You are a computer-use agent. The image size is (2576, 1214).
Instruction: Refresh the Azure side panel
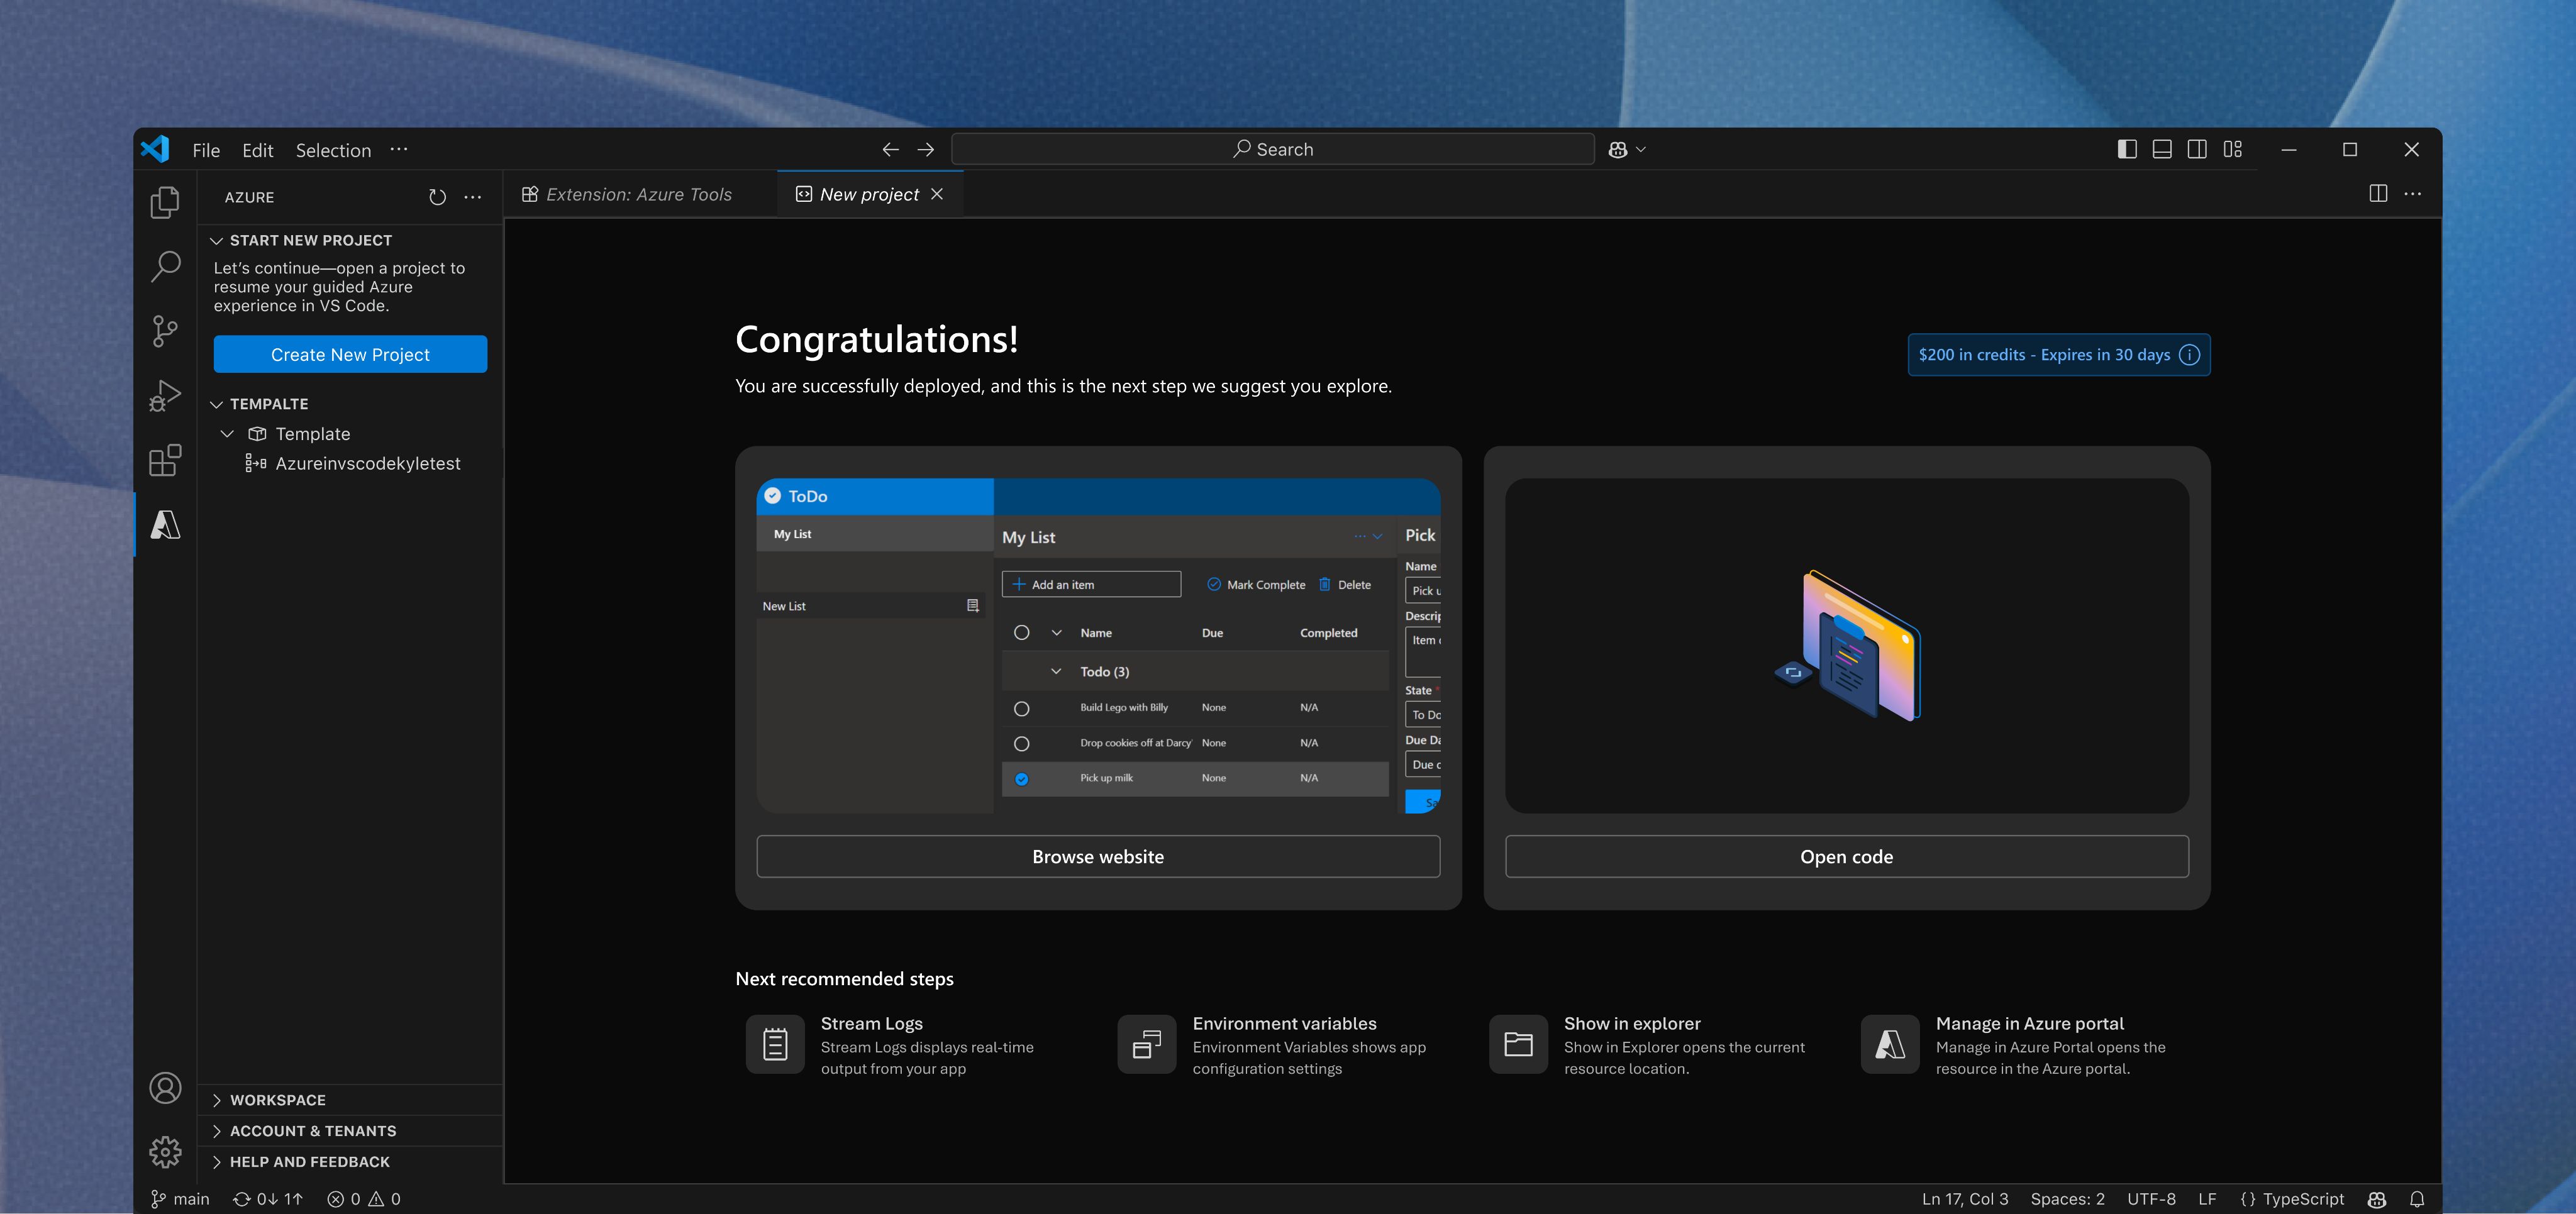[437, 197]
